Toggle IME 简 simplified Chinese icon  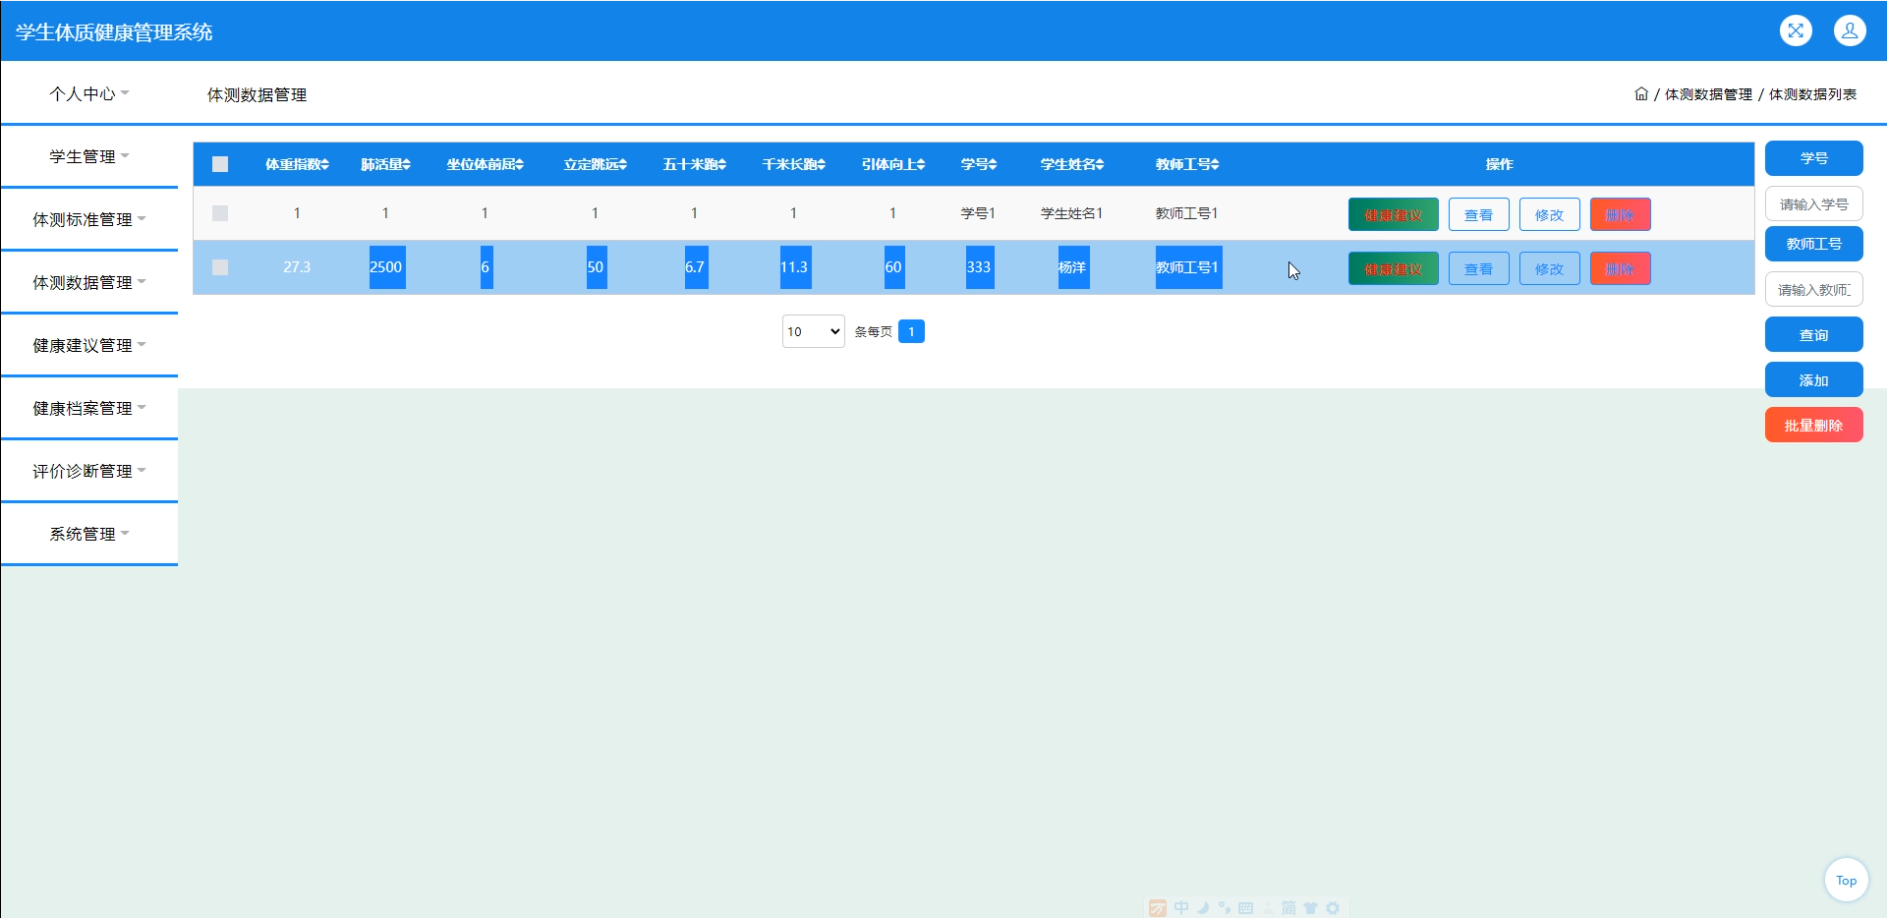pyautogui.click(x=1289, y=908)
